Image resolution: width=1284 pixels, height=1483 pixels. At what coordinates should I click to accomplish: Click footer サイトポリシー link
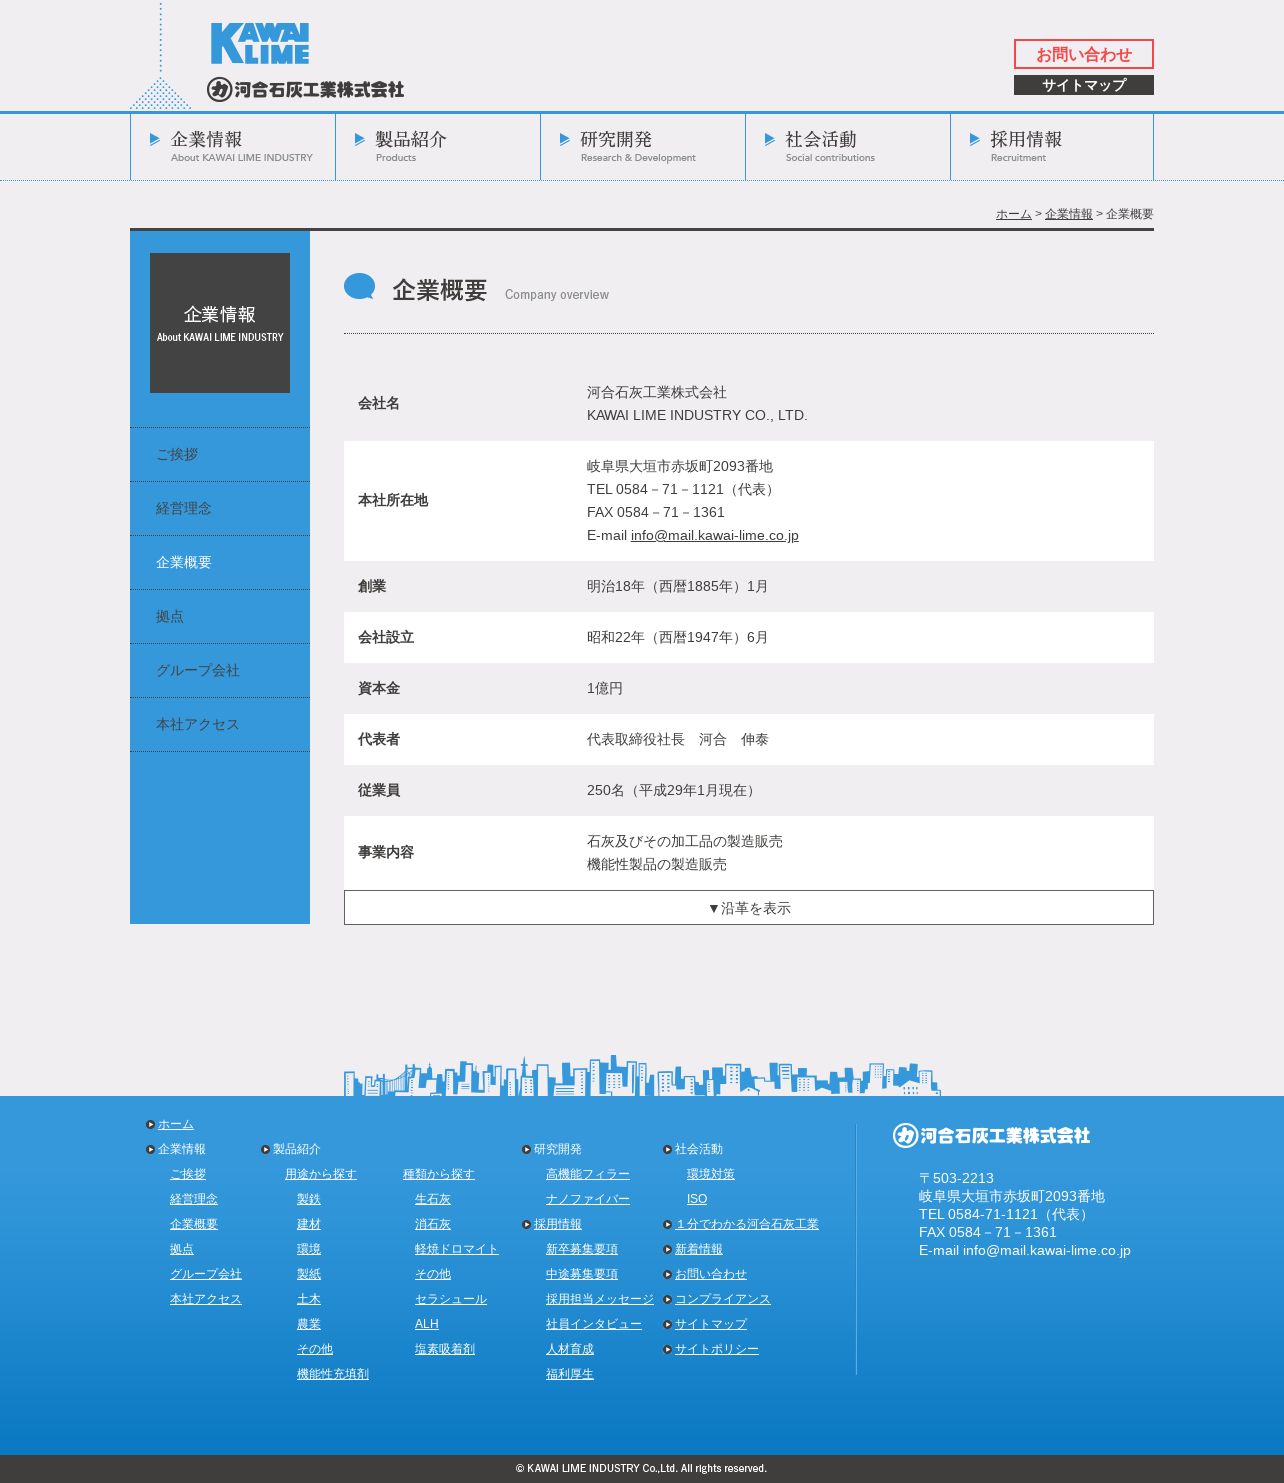[x=717, y=1349]
